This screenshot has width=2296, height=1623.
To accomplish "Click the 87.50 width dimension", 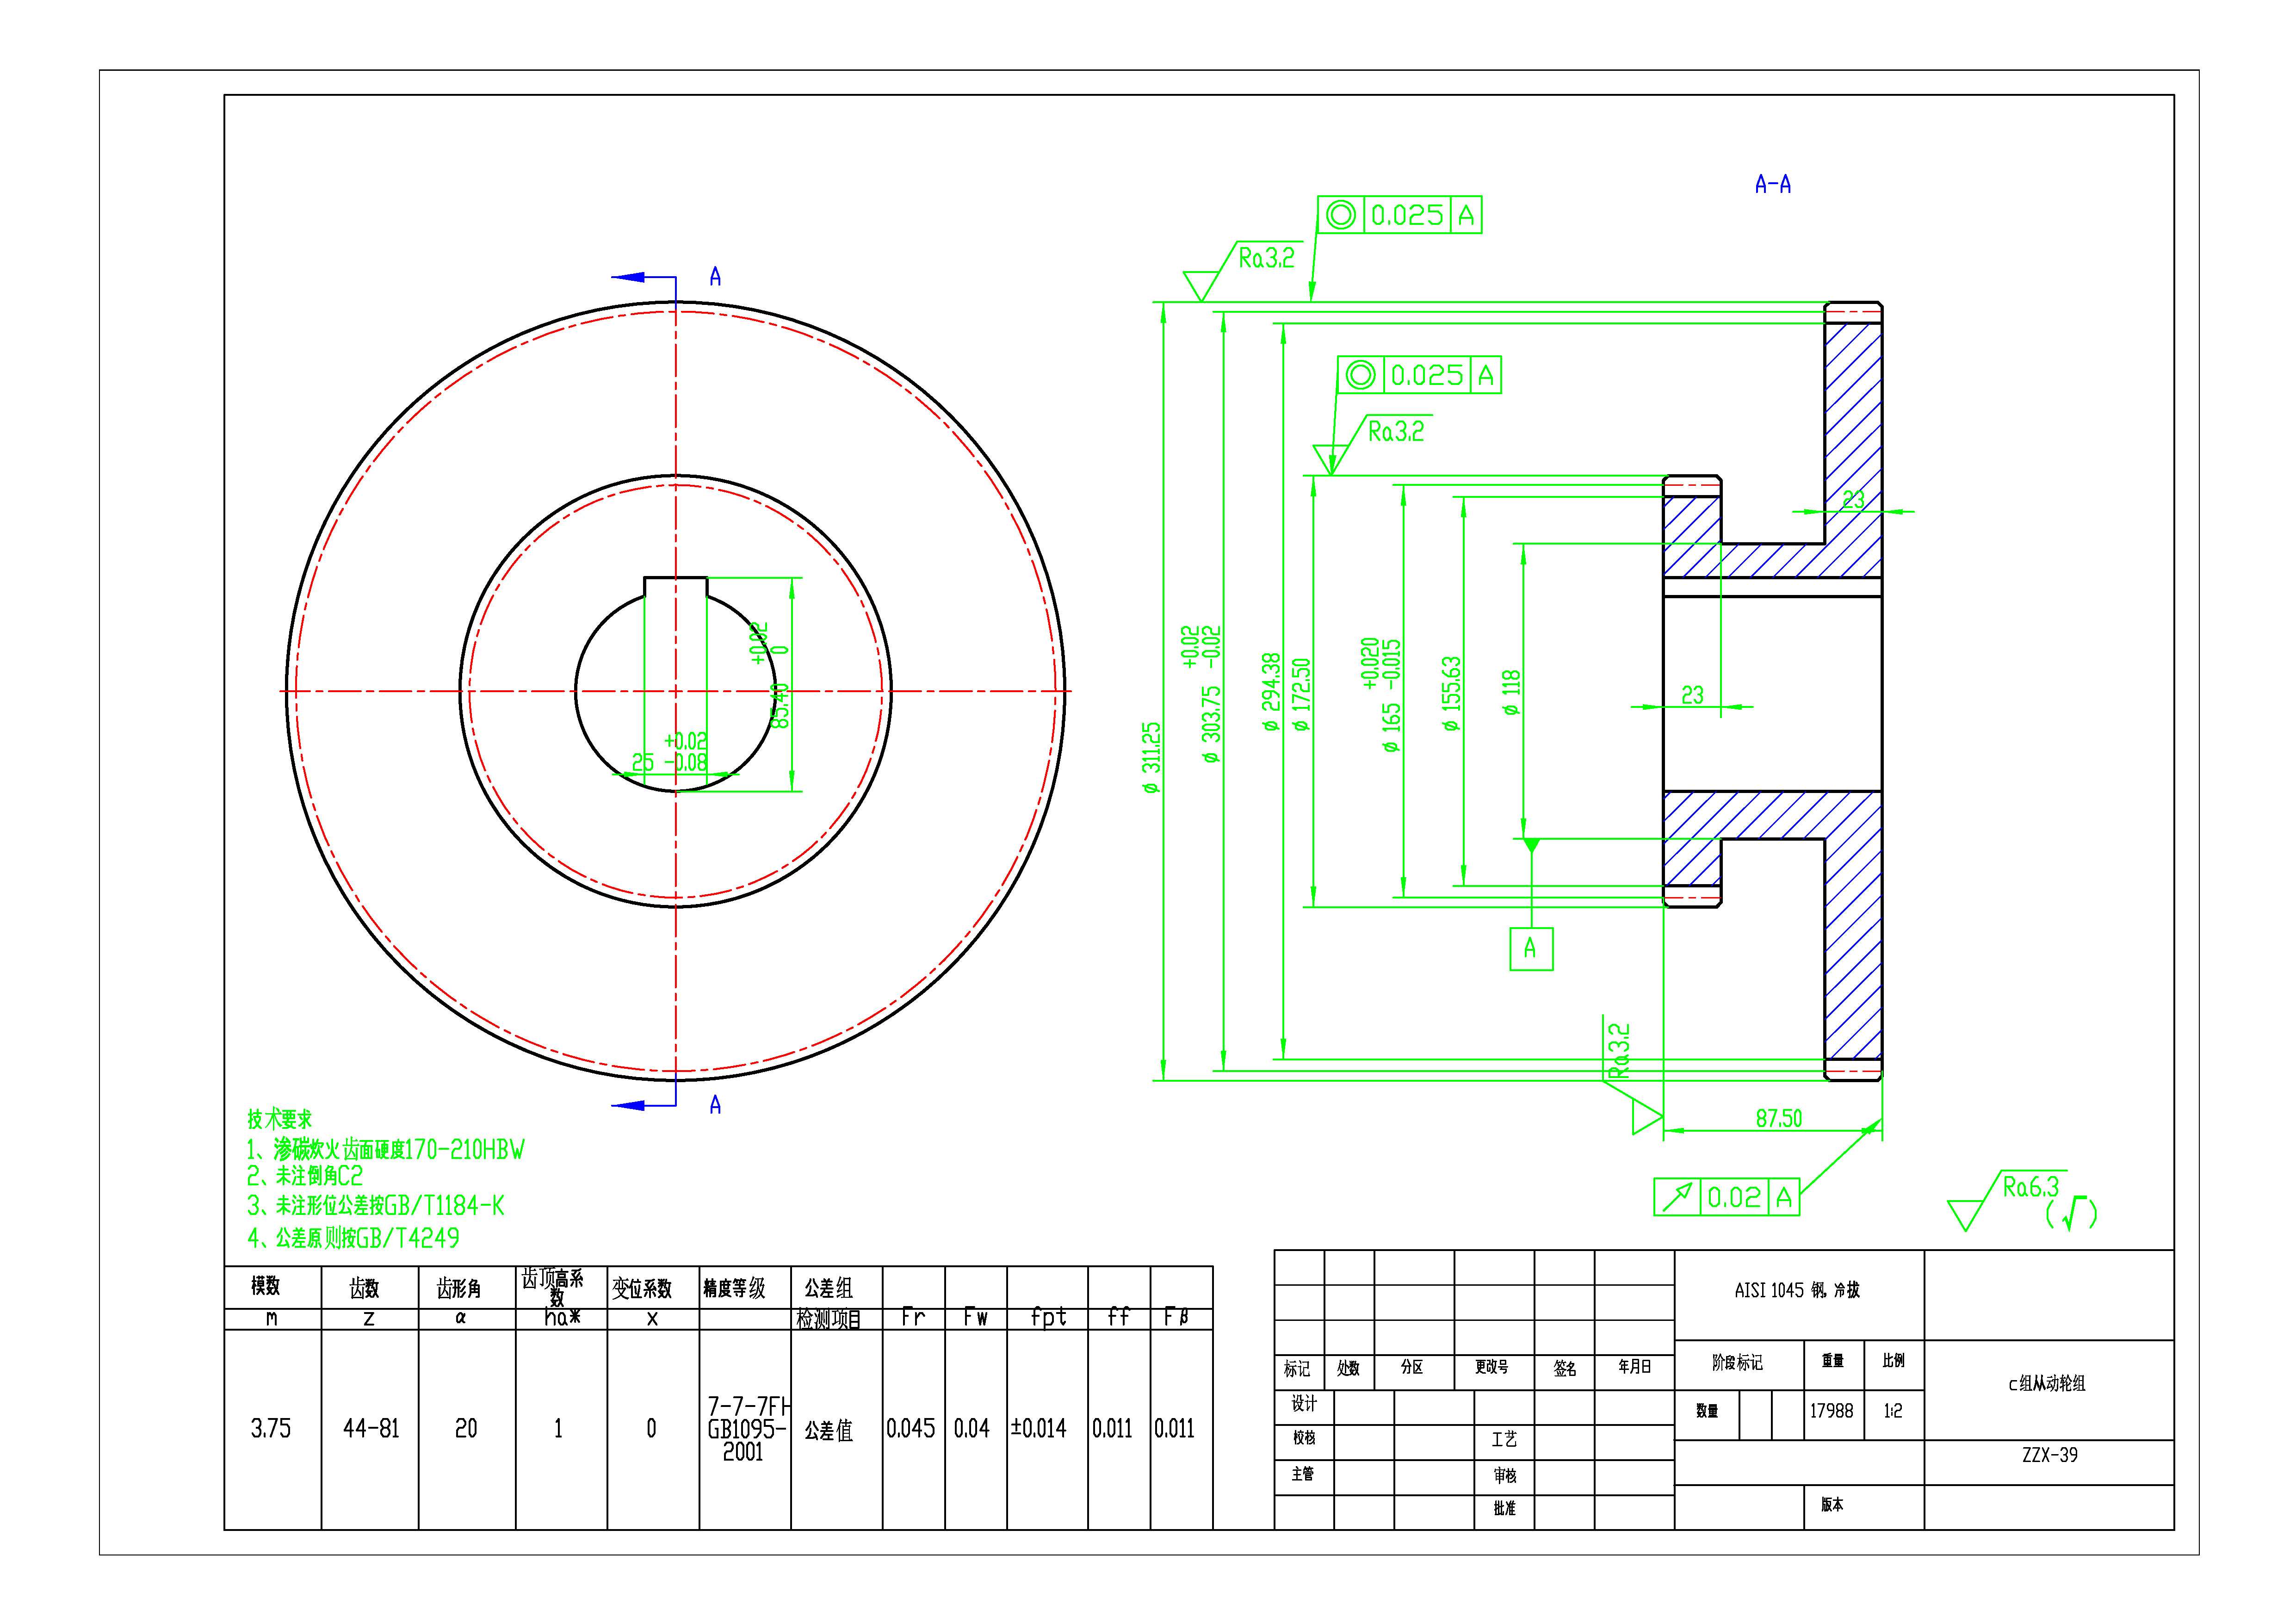I will click(1778, 1118).
